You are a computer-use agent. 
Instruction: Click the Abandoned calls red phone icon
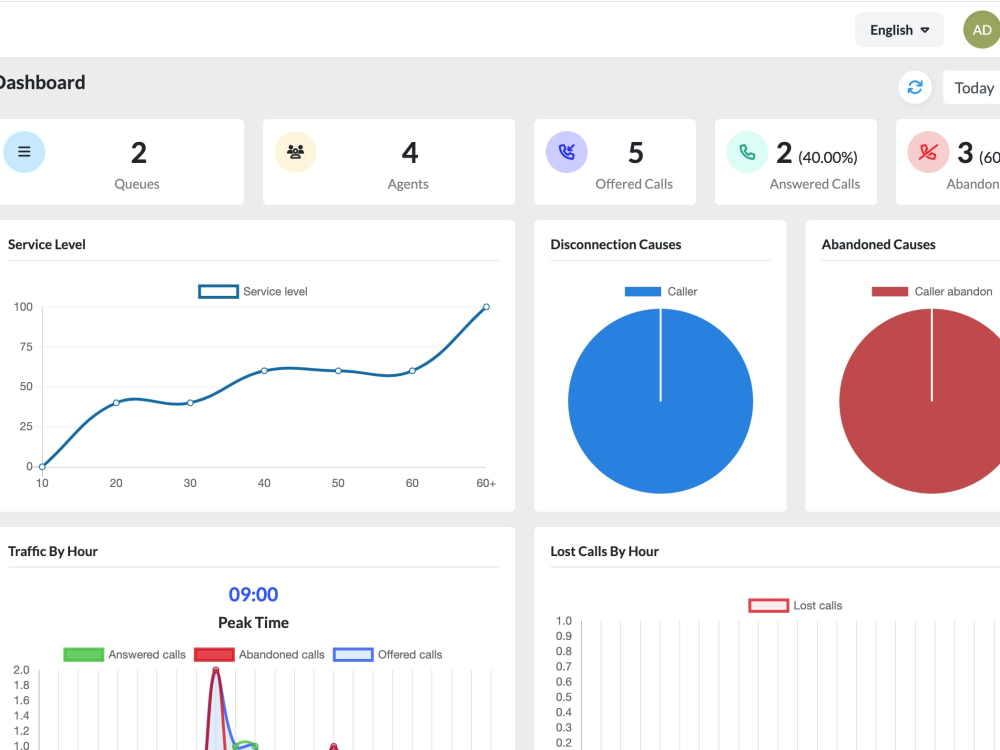coord(929,152)
